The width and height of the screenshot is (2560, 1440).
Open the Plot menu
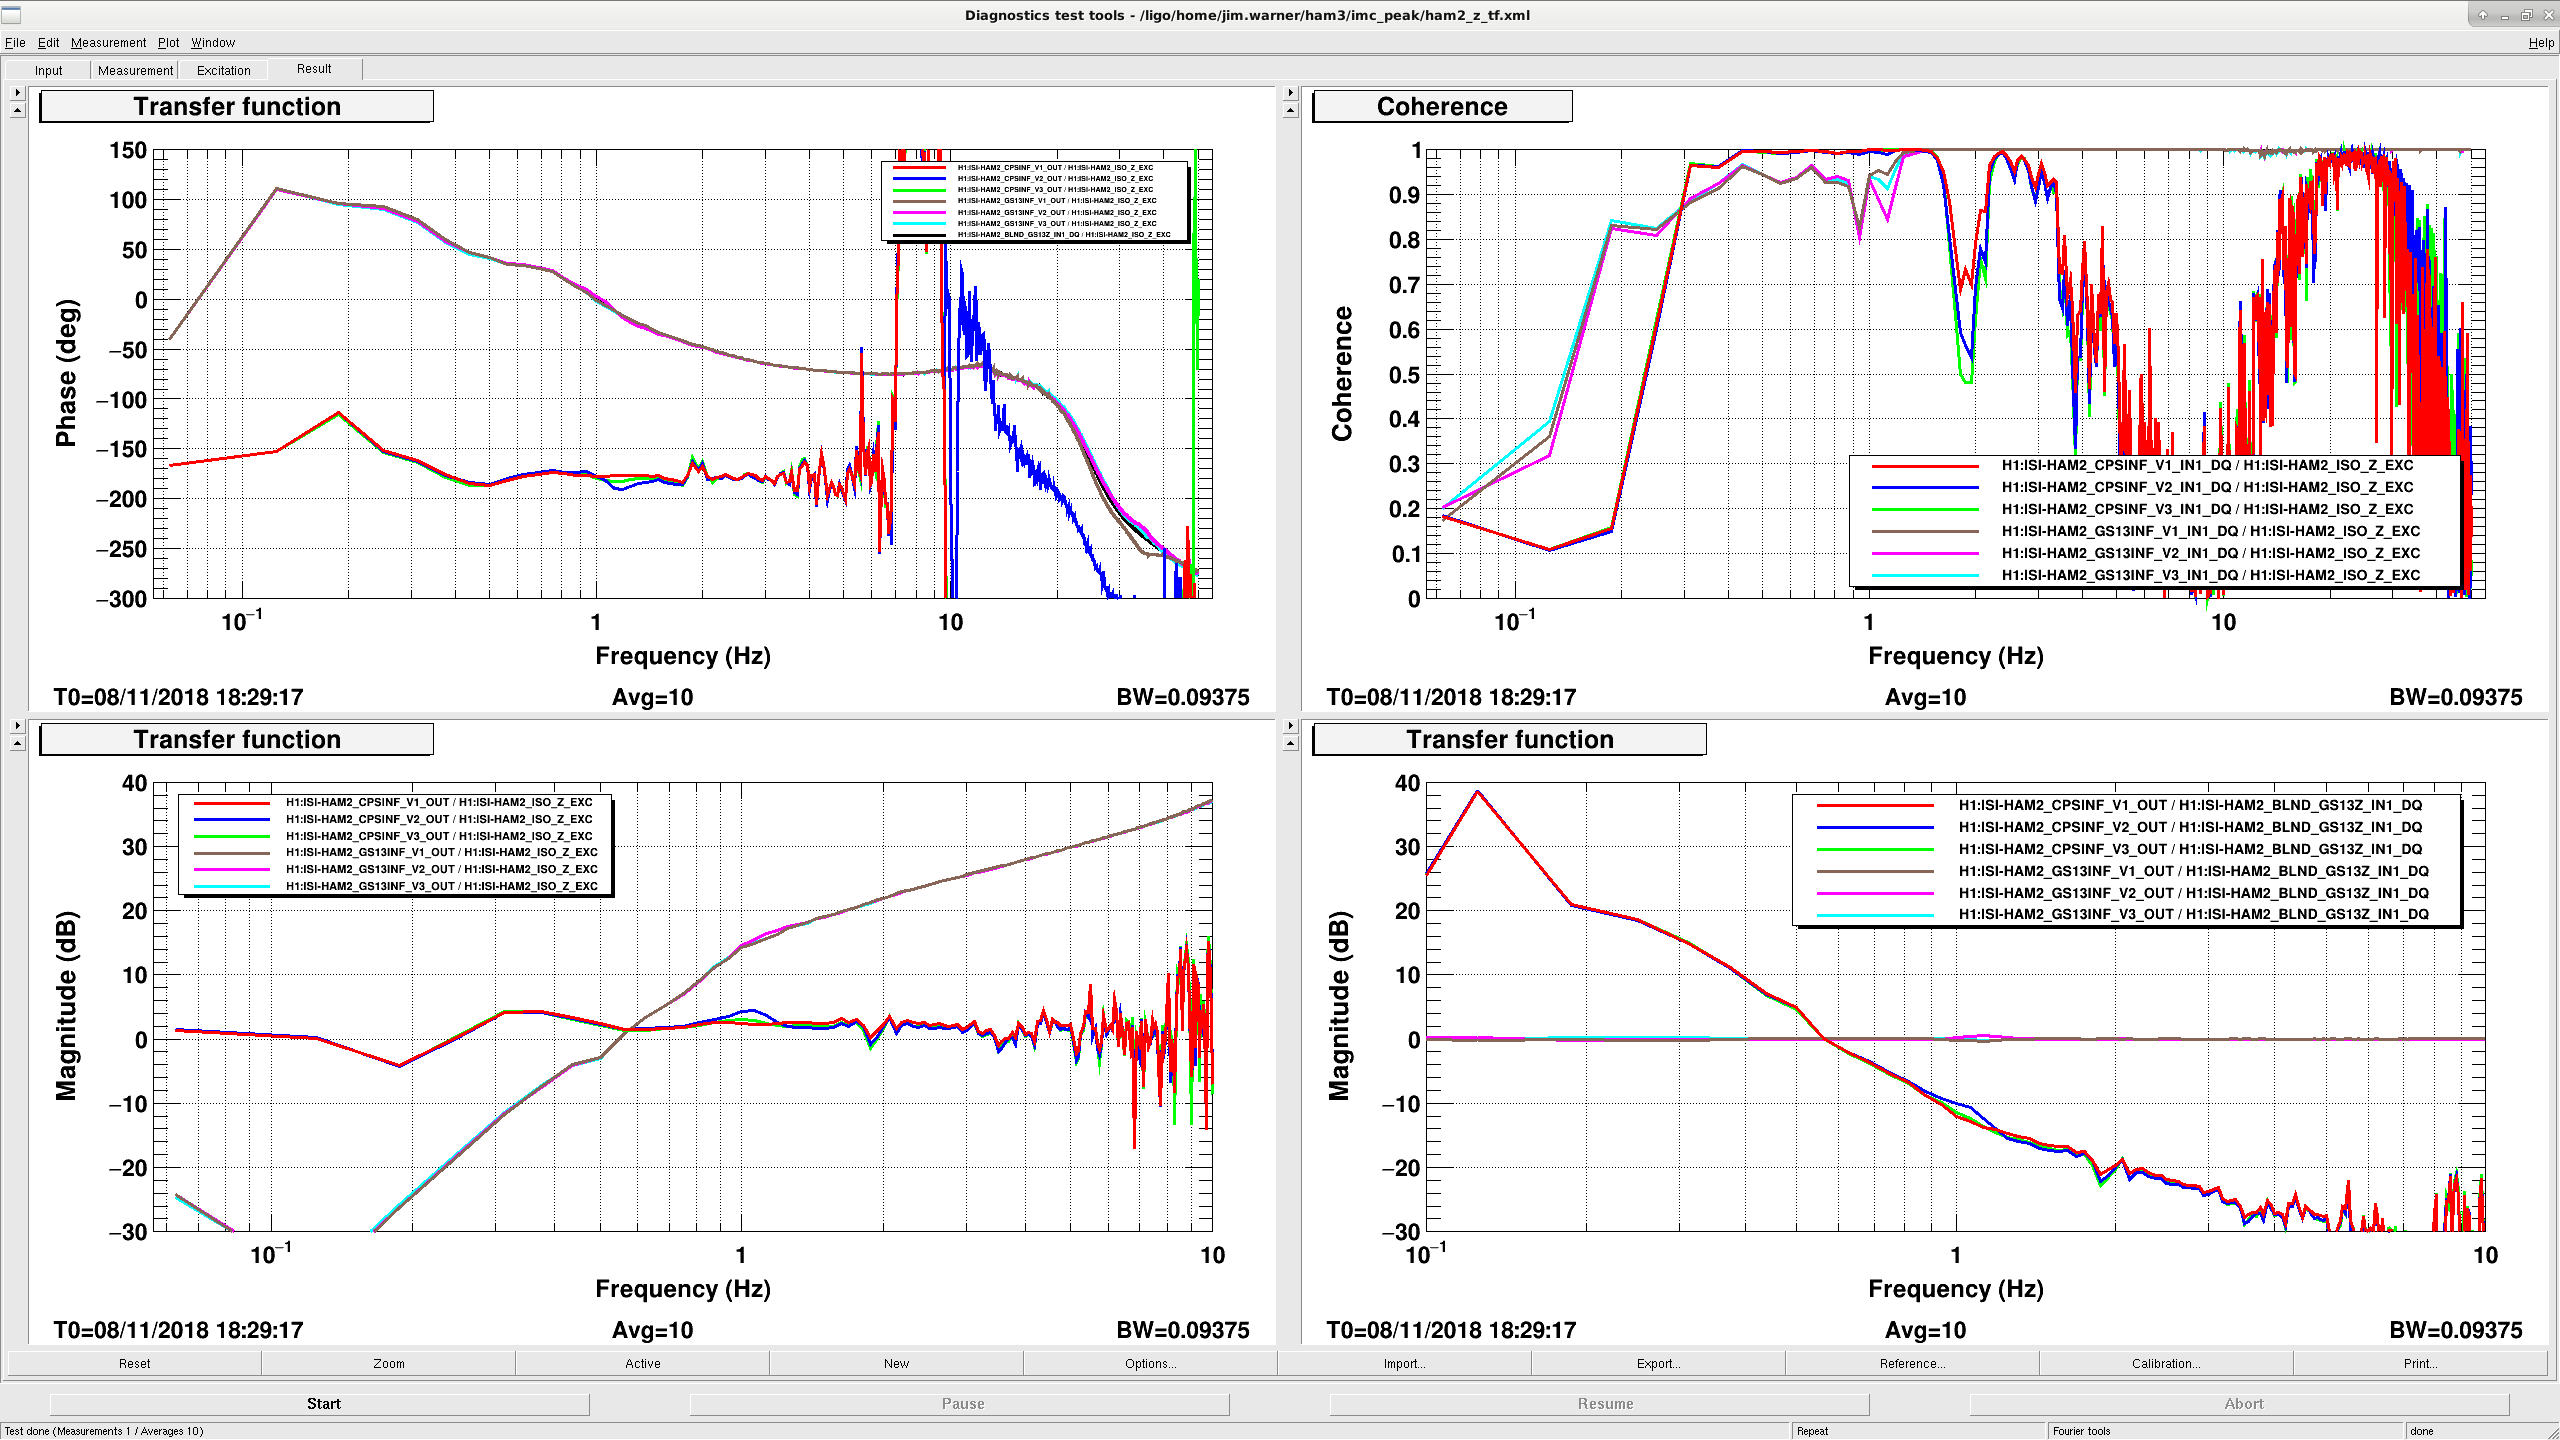(x=168, y=43)
